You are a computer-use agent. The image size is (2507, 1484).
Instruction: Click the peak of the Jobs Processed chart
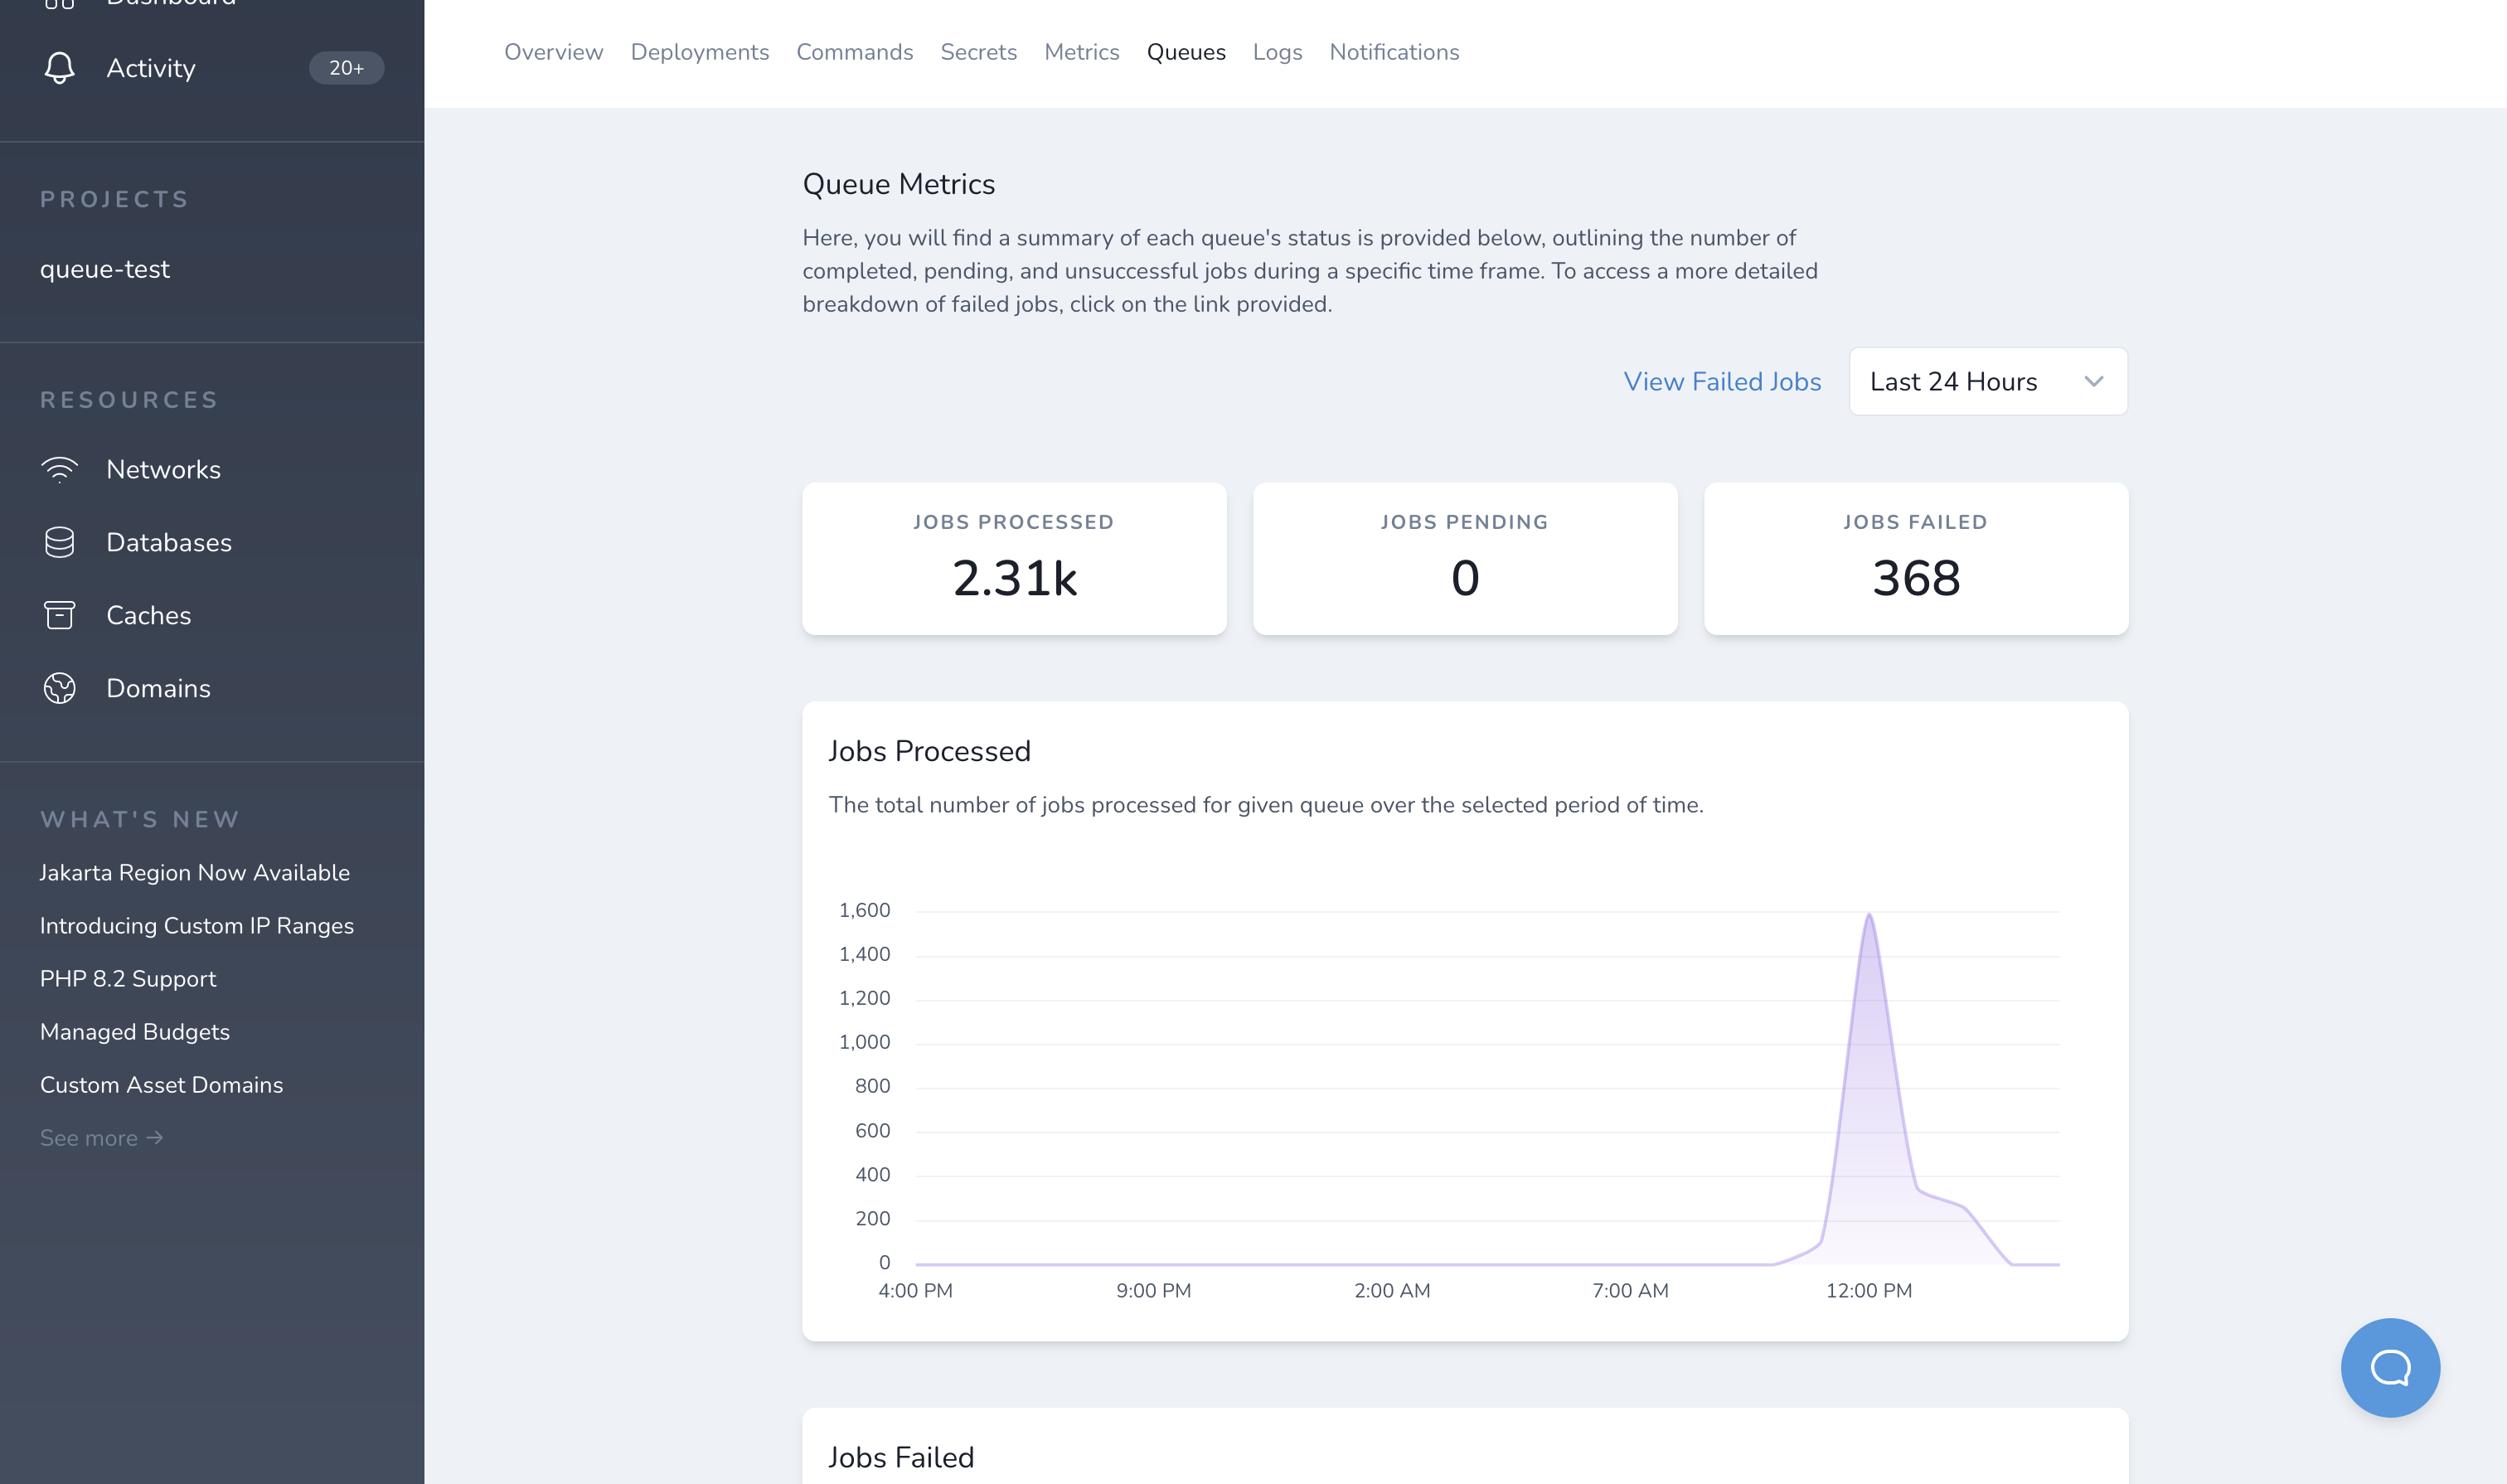coord(1868,915)
